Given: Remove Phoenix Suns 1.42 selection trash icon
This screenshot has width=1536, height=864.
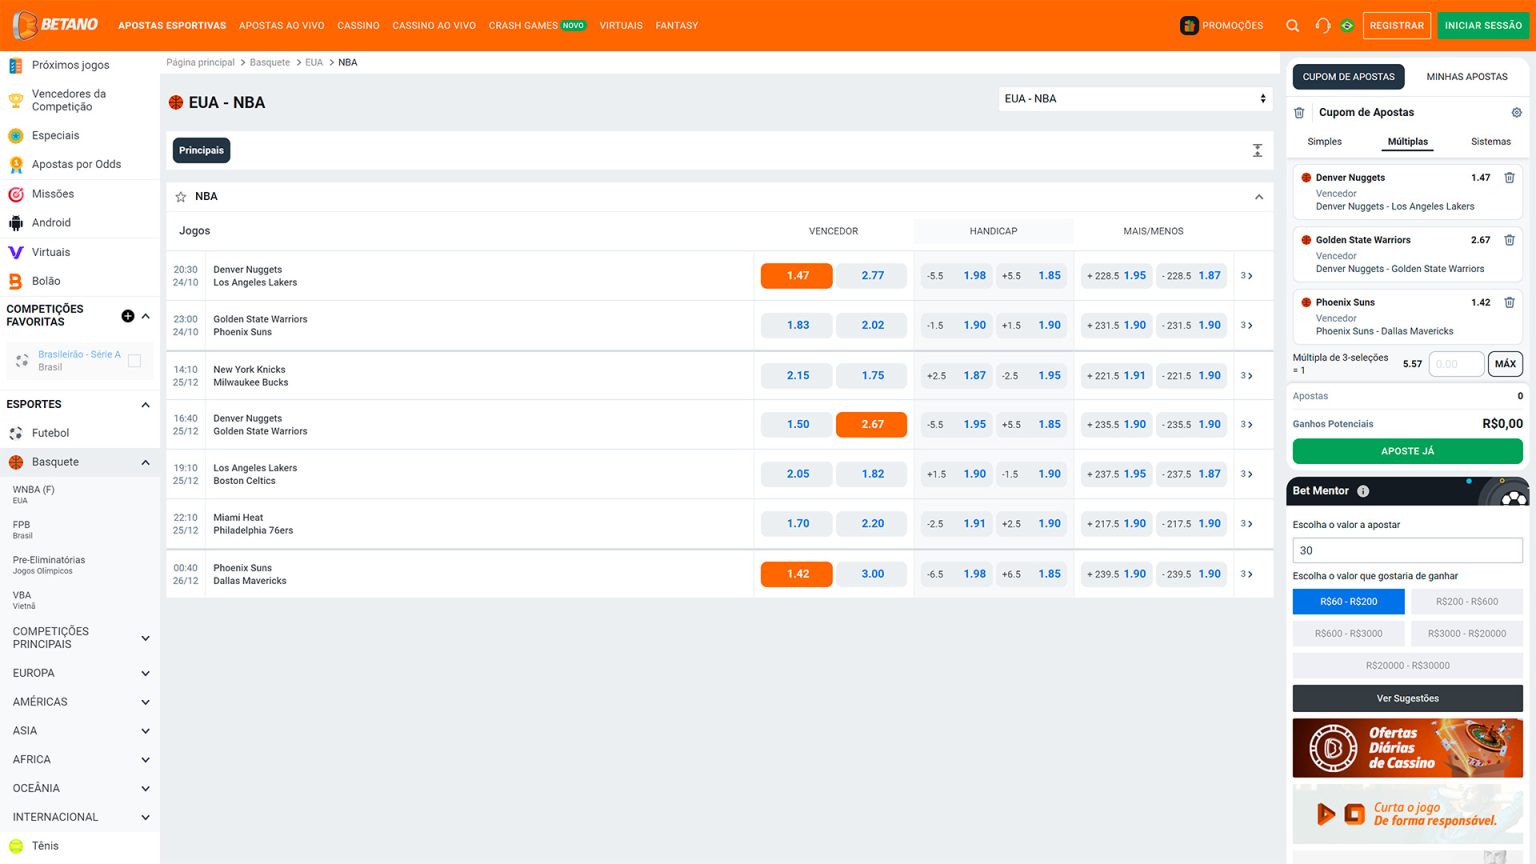Looking at the screenshot, I should (1509, 302).
